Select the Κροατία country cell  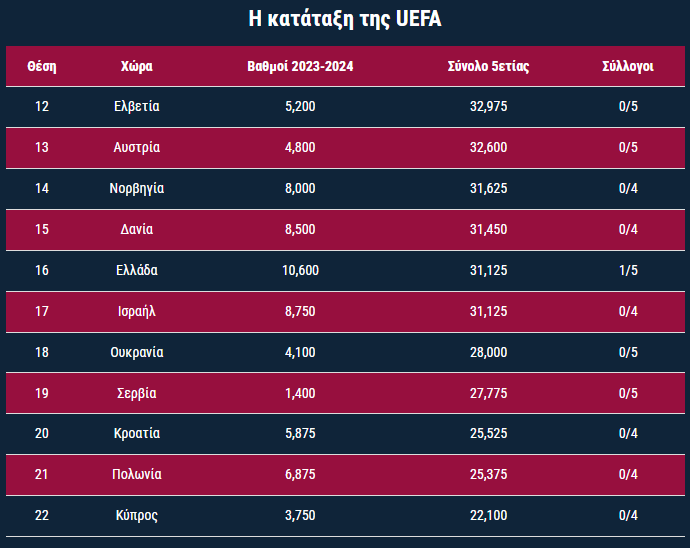[x=137, y=434]
